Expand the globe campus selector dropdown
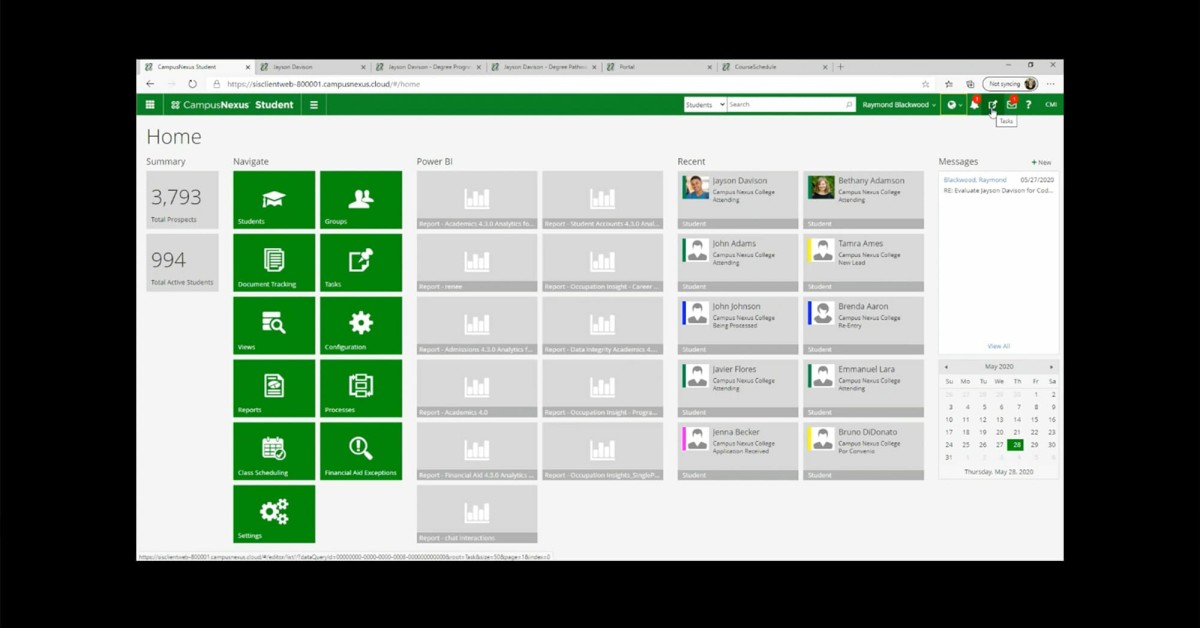The height and width of the screenshot is (628, 1200). point(954,105)
